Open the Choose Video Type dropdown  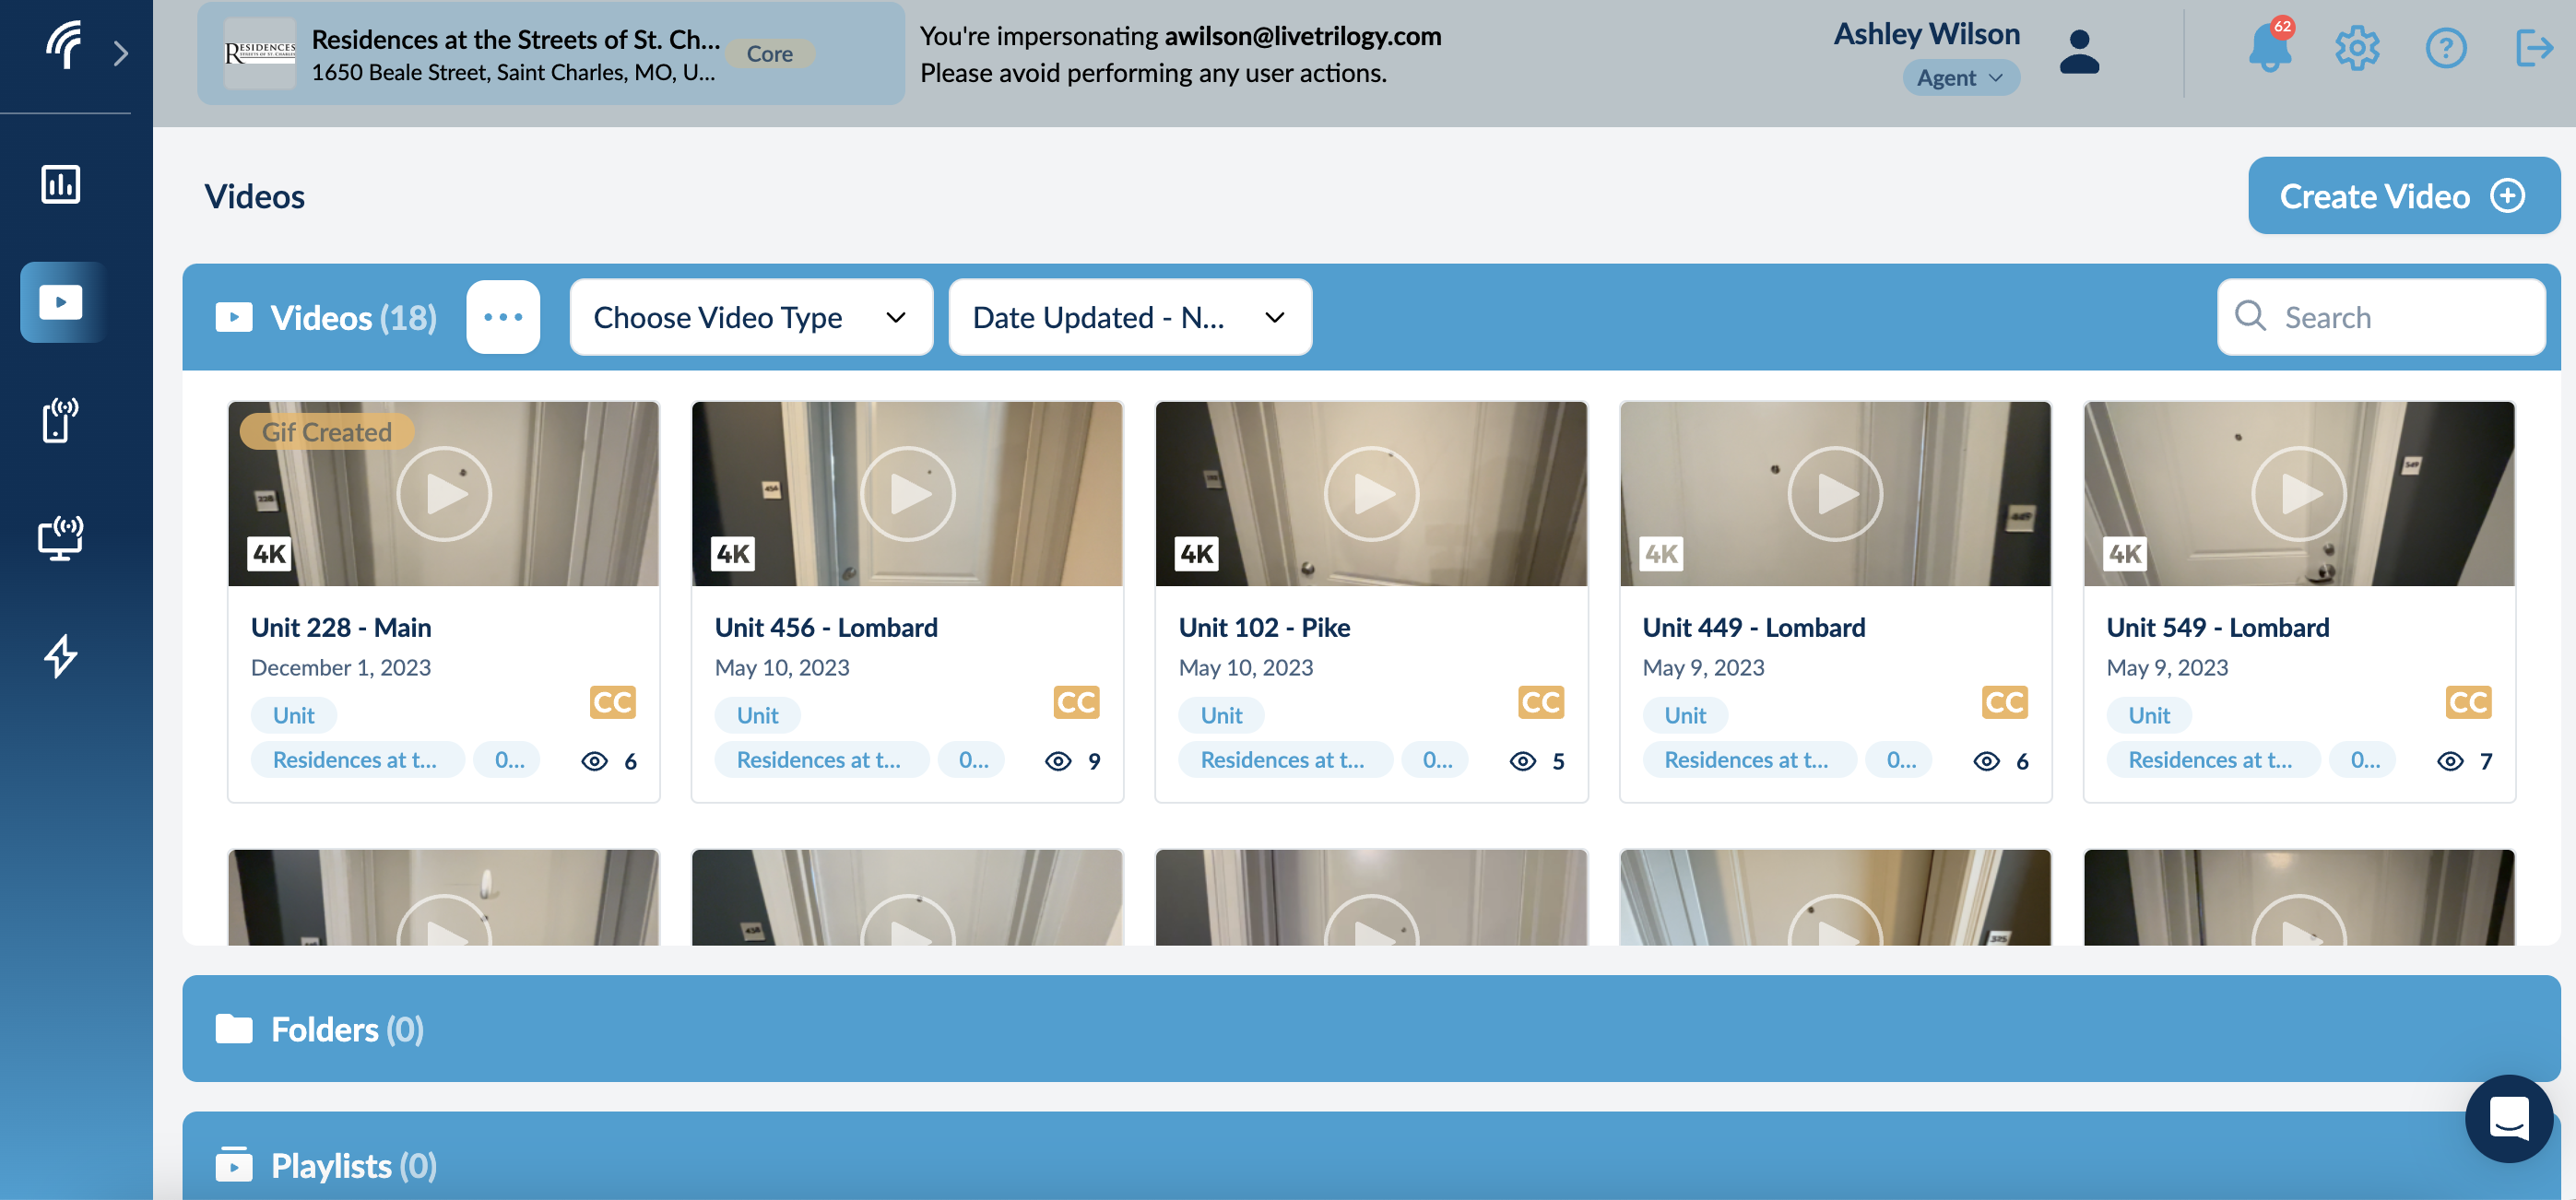[x=751, y=317]
